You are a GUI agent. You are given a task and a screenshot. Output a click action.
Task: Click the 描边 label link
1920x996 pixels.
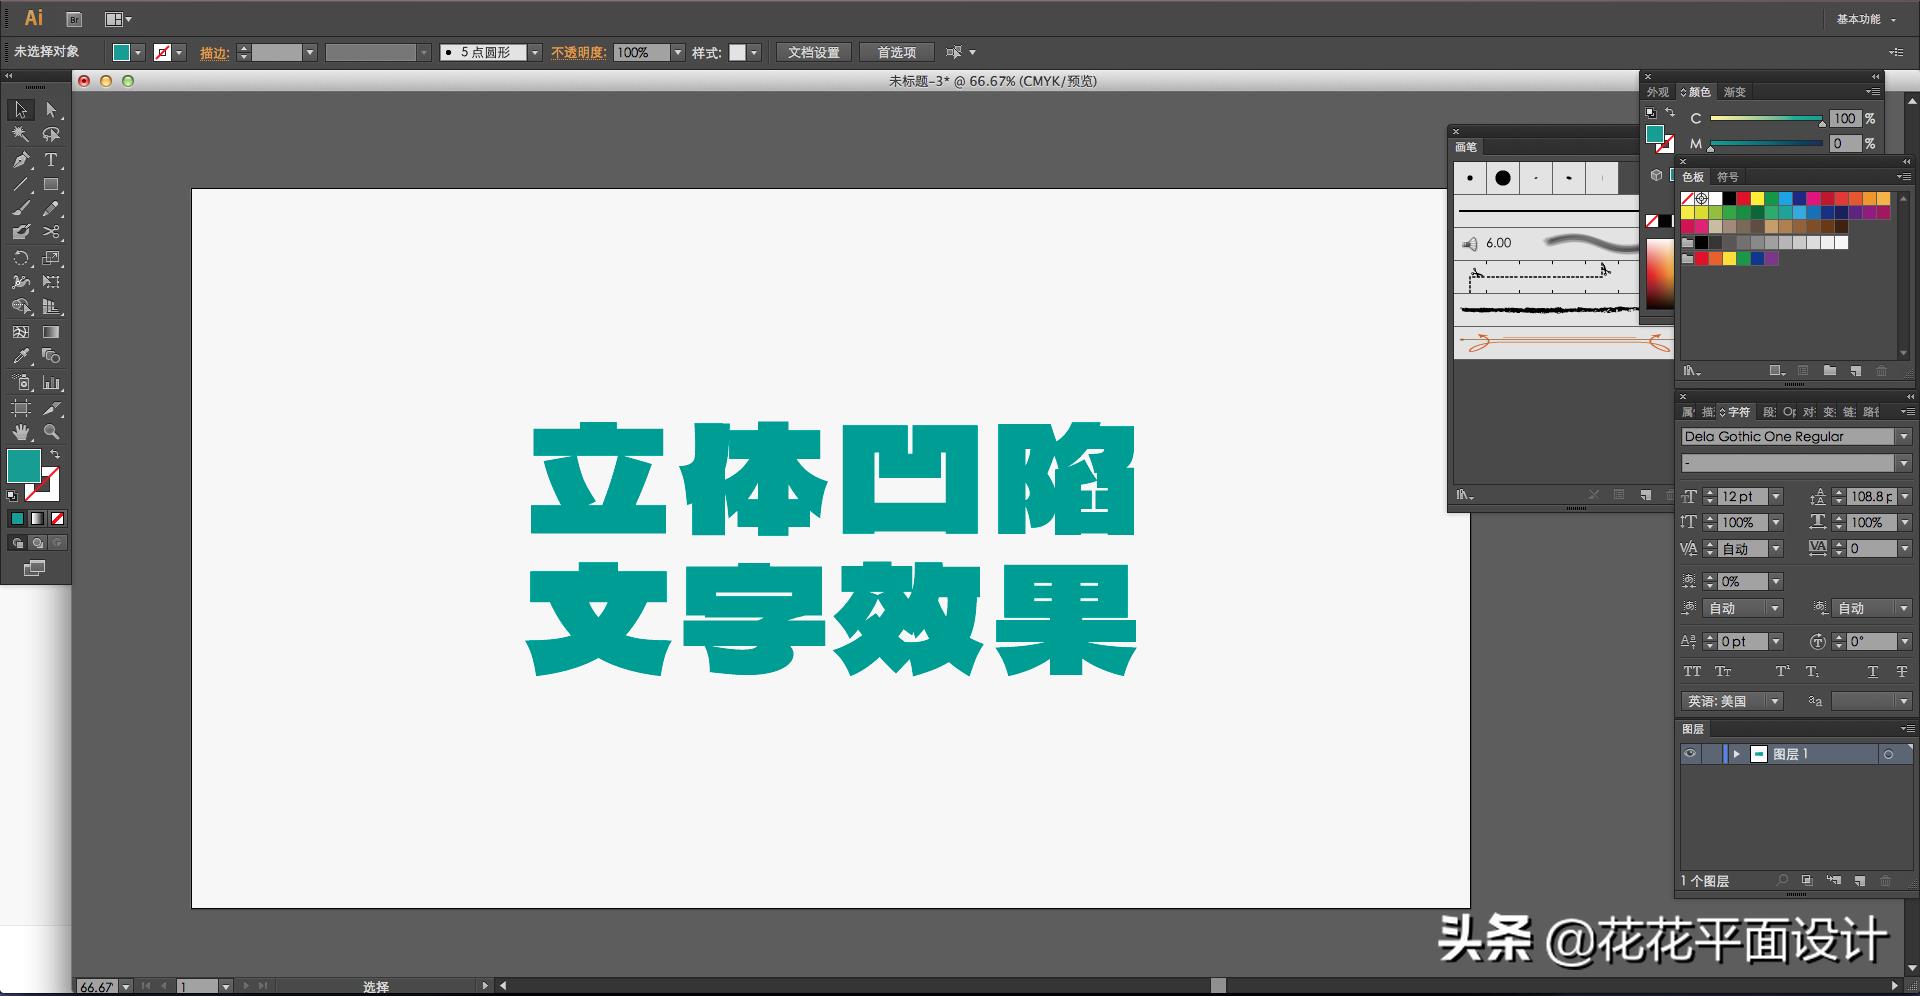click(x=214, y=53)
